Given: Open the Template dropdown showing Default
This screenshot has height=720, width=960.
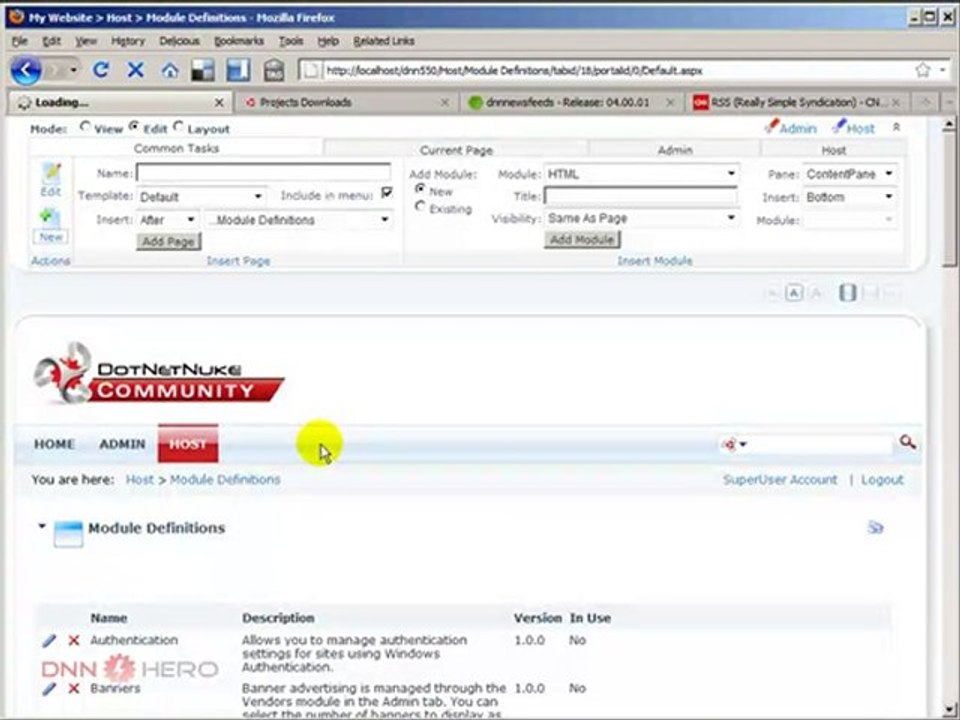Looking at the screenshot, I should tap(201, 197).
